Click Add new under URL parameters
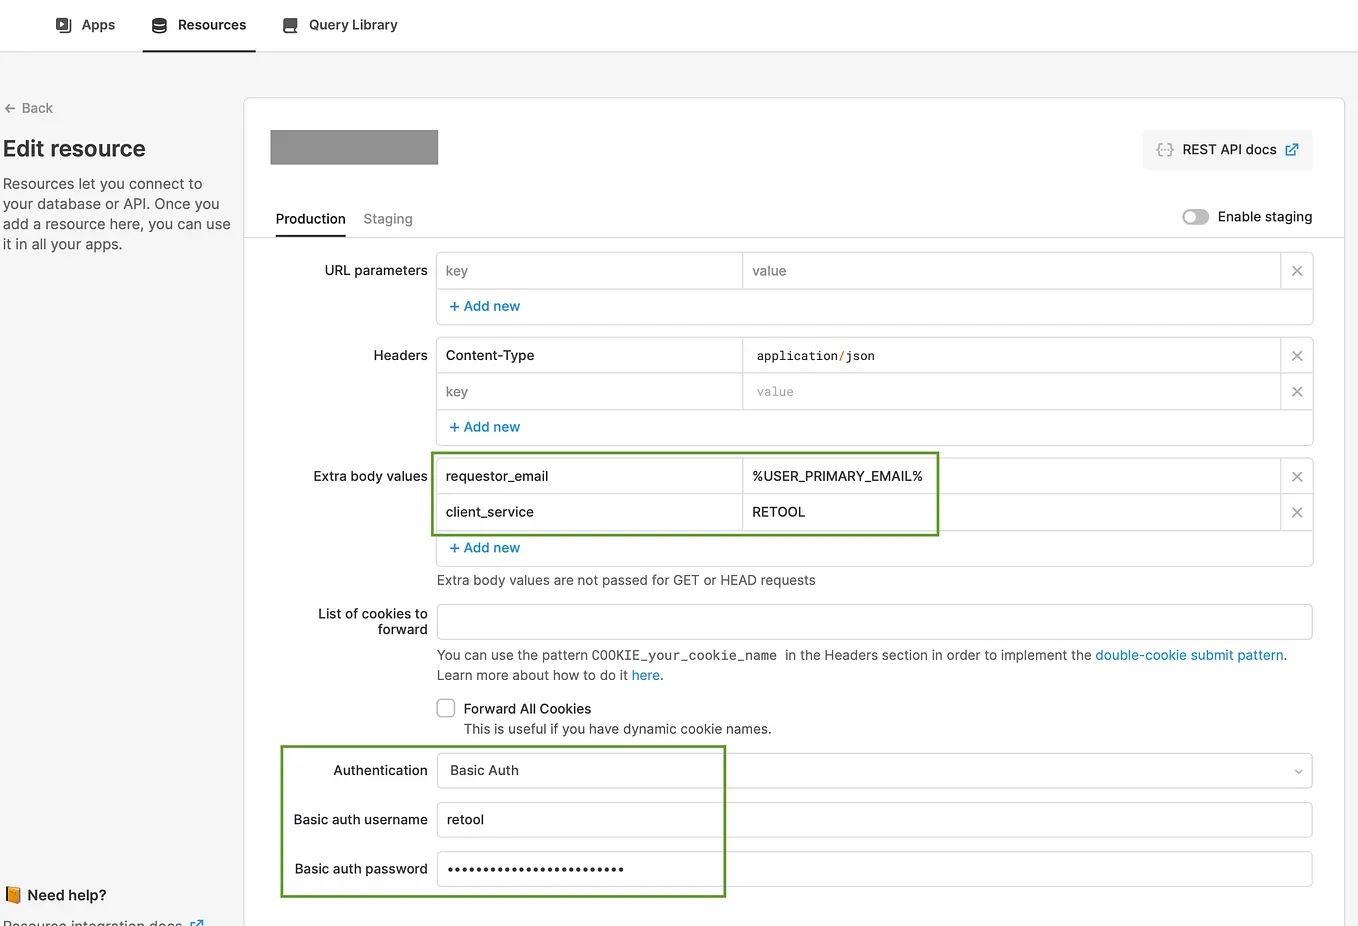Viewport: 1358px width, 926px height. (484, 305)
